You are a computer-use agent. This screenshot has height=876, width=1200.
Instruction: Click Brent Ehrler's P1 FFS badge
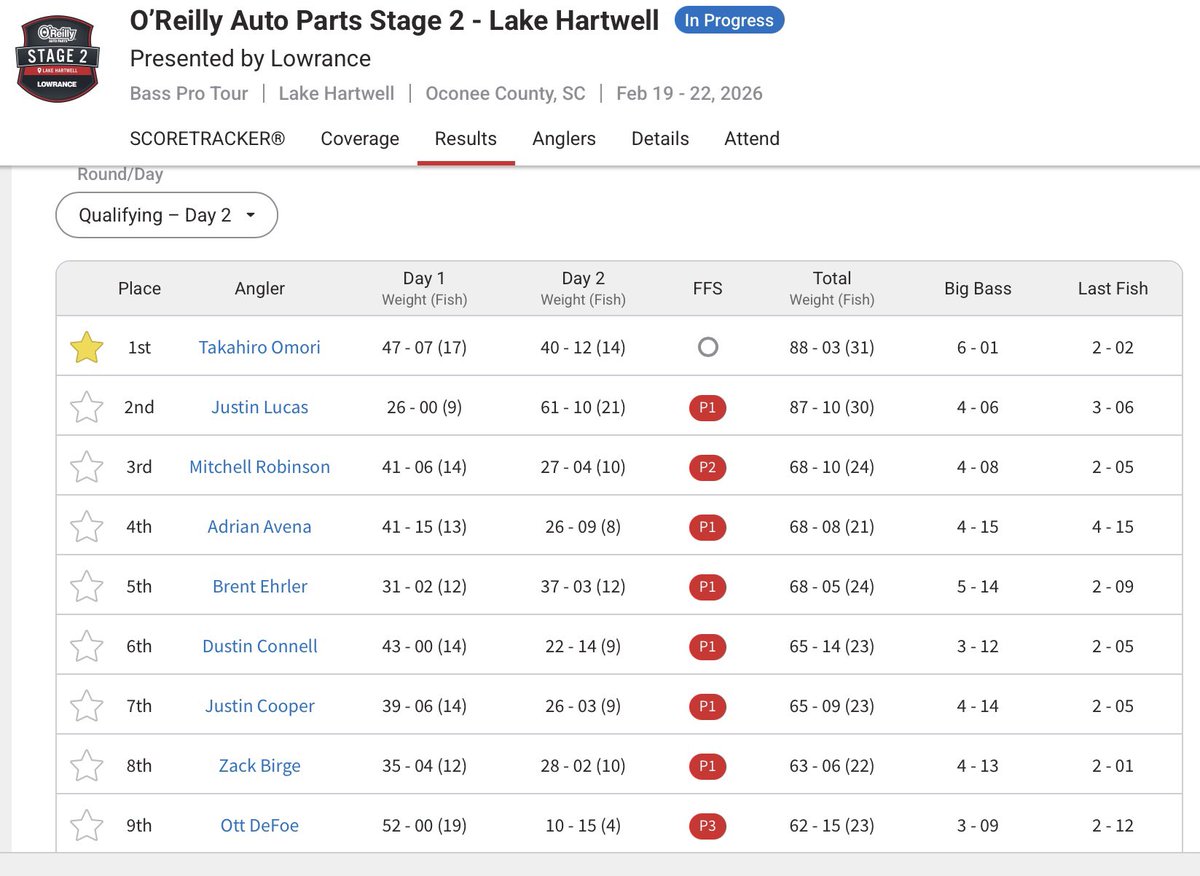(708, 586)
